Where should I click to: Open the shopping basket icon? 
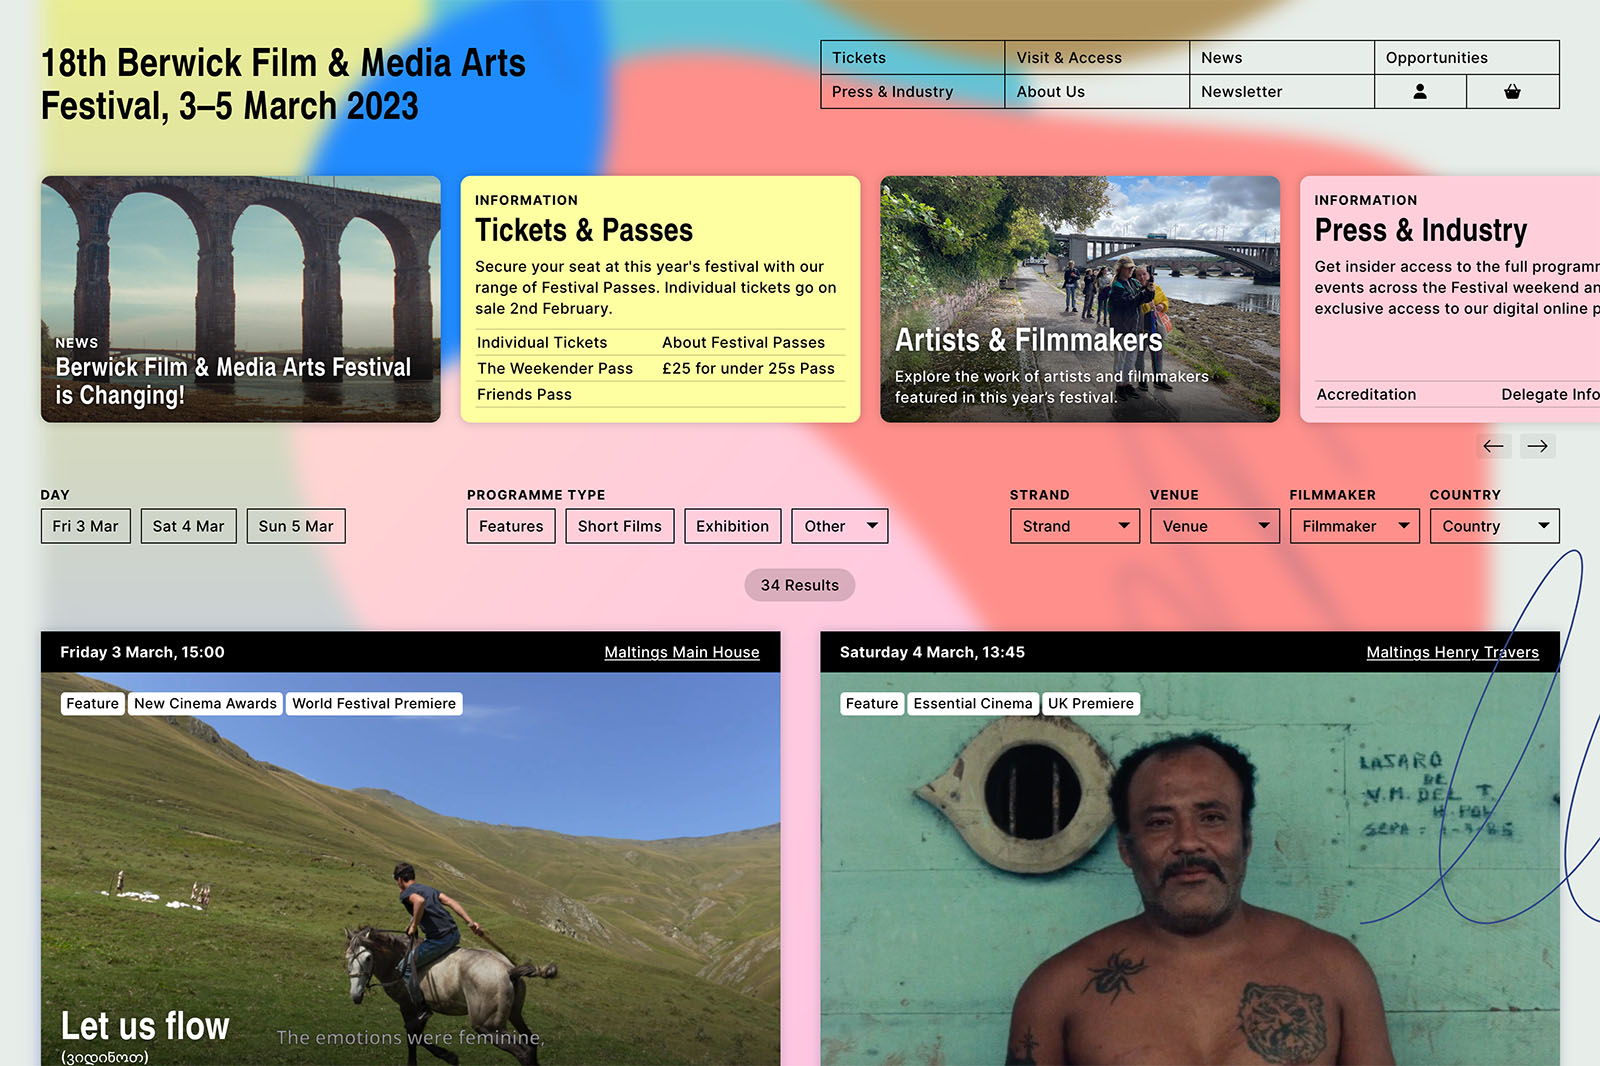pyautogui.click(x=1512, y=91)
